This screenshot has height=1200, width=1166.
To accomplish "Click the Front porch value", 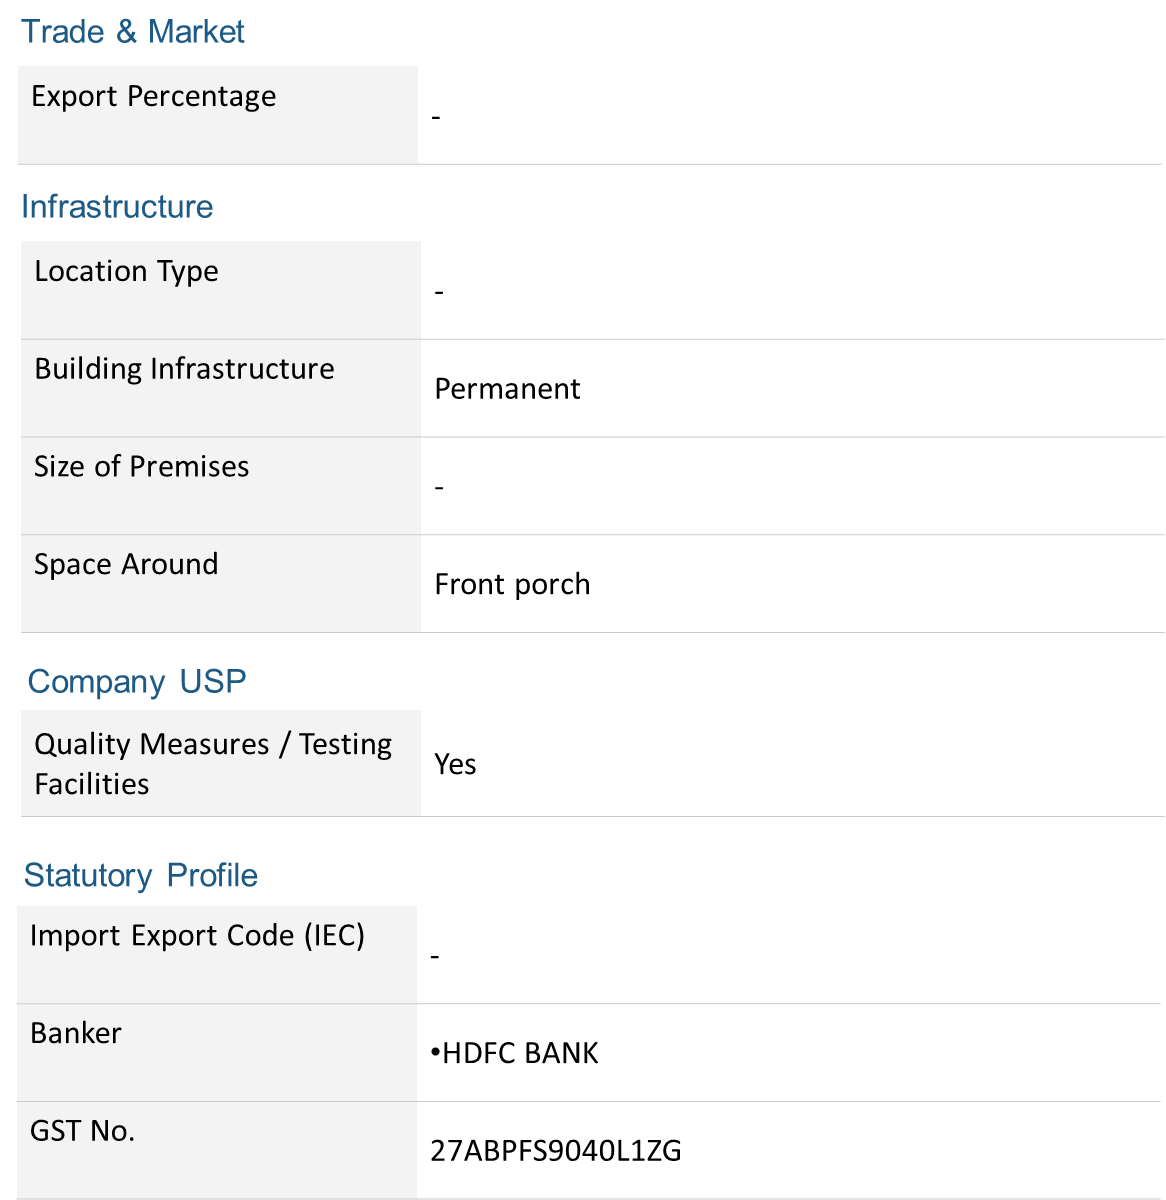I will (x=512, y=585).
